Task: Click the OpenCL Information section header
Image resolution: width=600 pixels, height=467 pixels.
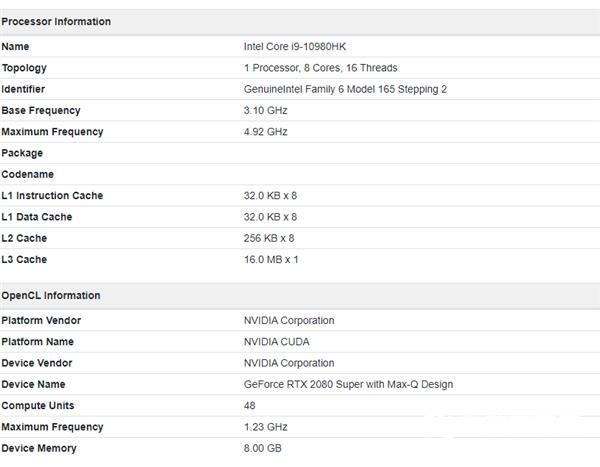Action: coord(51,296)
